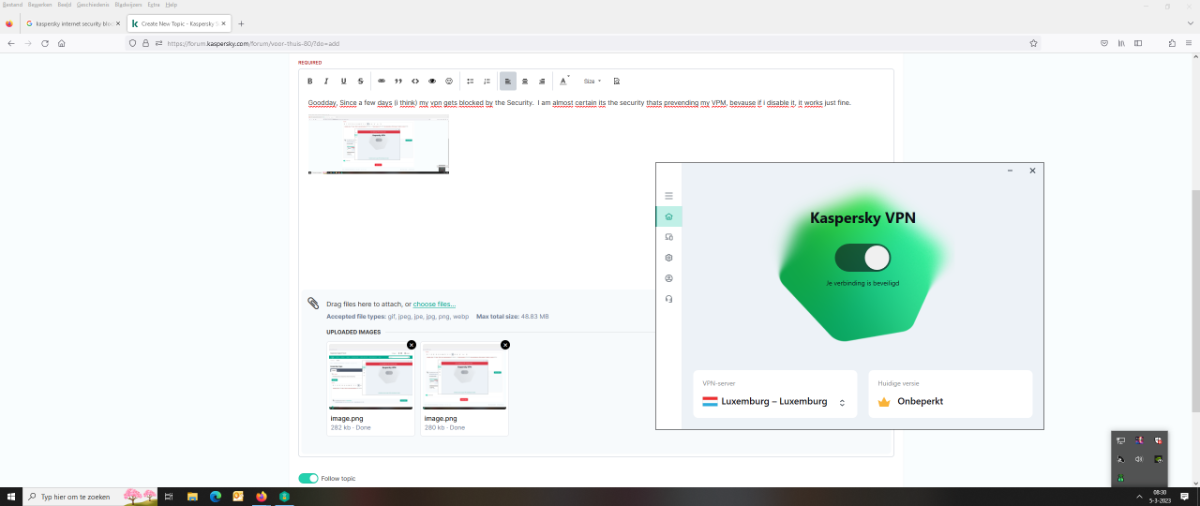Preview the post with the preview icon
The image size is (1200, 506).
[x=616, y=81]
